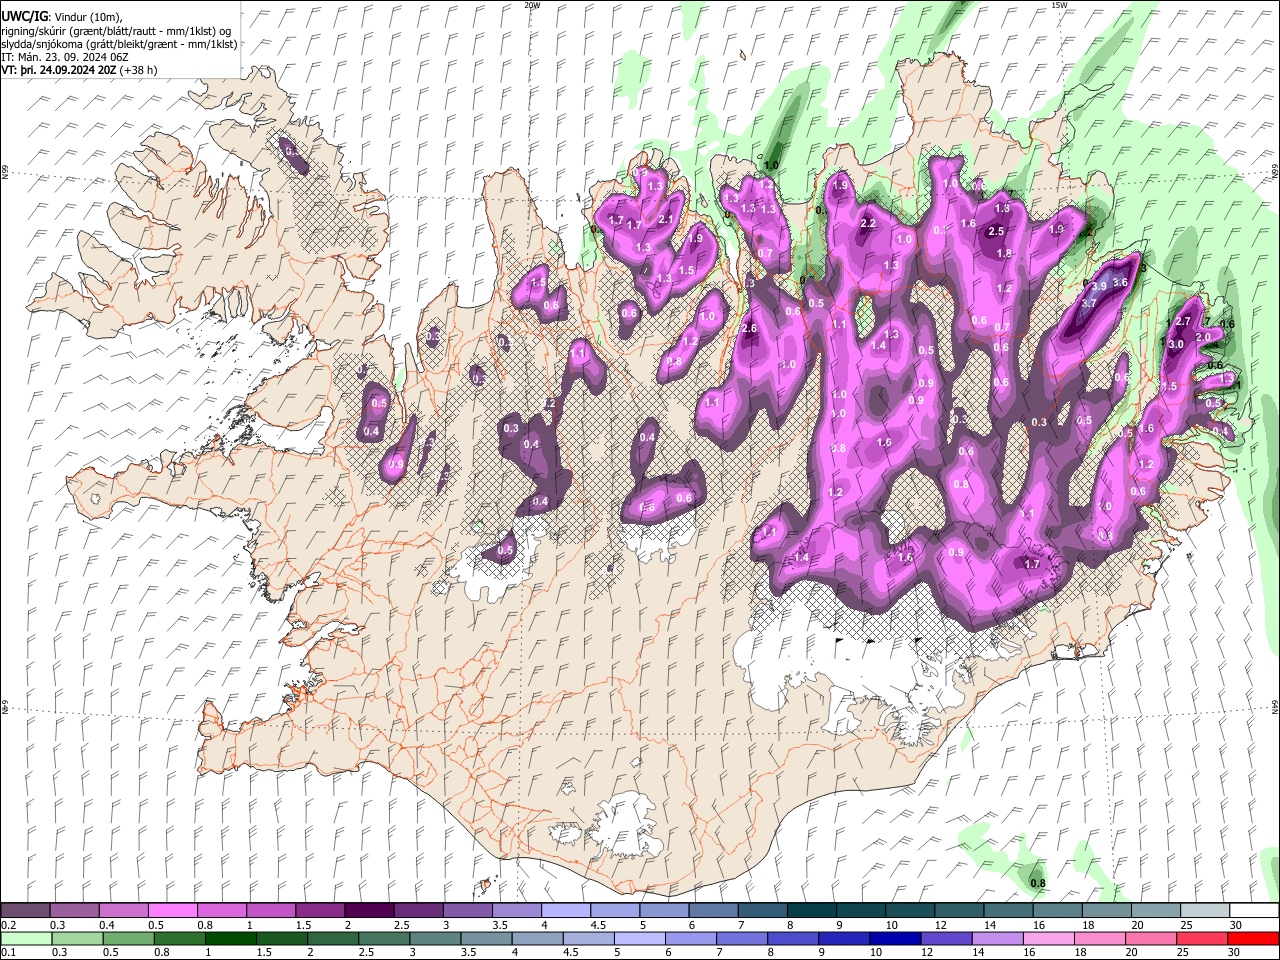The width and height of the screenshot is (1280, 960).
Task: Select the pale grey snow swatch labeled 25
Action: (1205, 910)
